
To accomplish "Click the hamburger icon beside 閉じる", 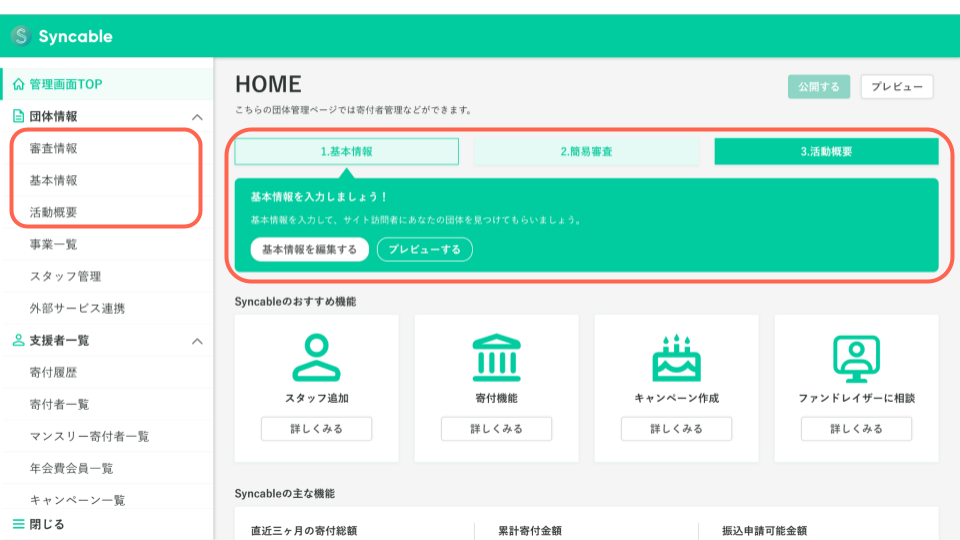I will pos(18,524).
